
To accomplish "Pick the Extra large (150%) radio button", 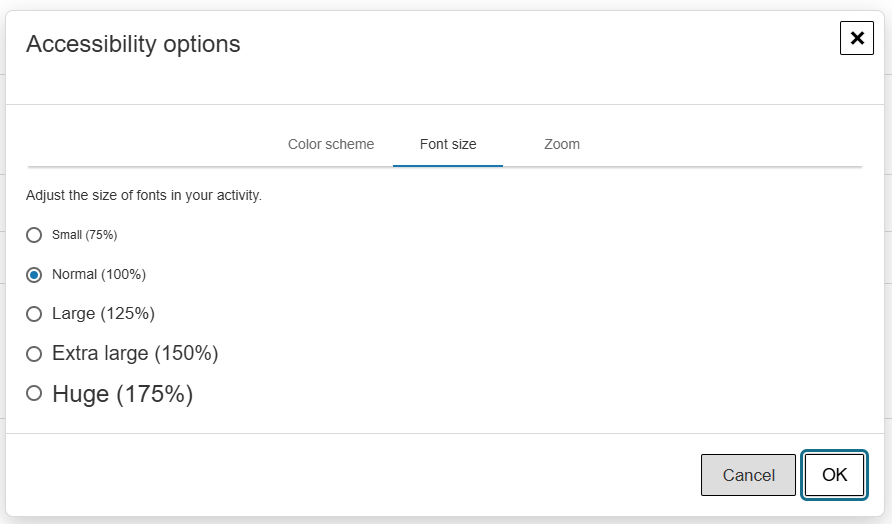I will pos(34,354).
